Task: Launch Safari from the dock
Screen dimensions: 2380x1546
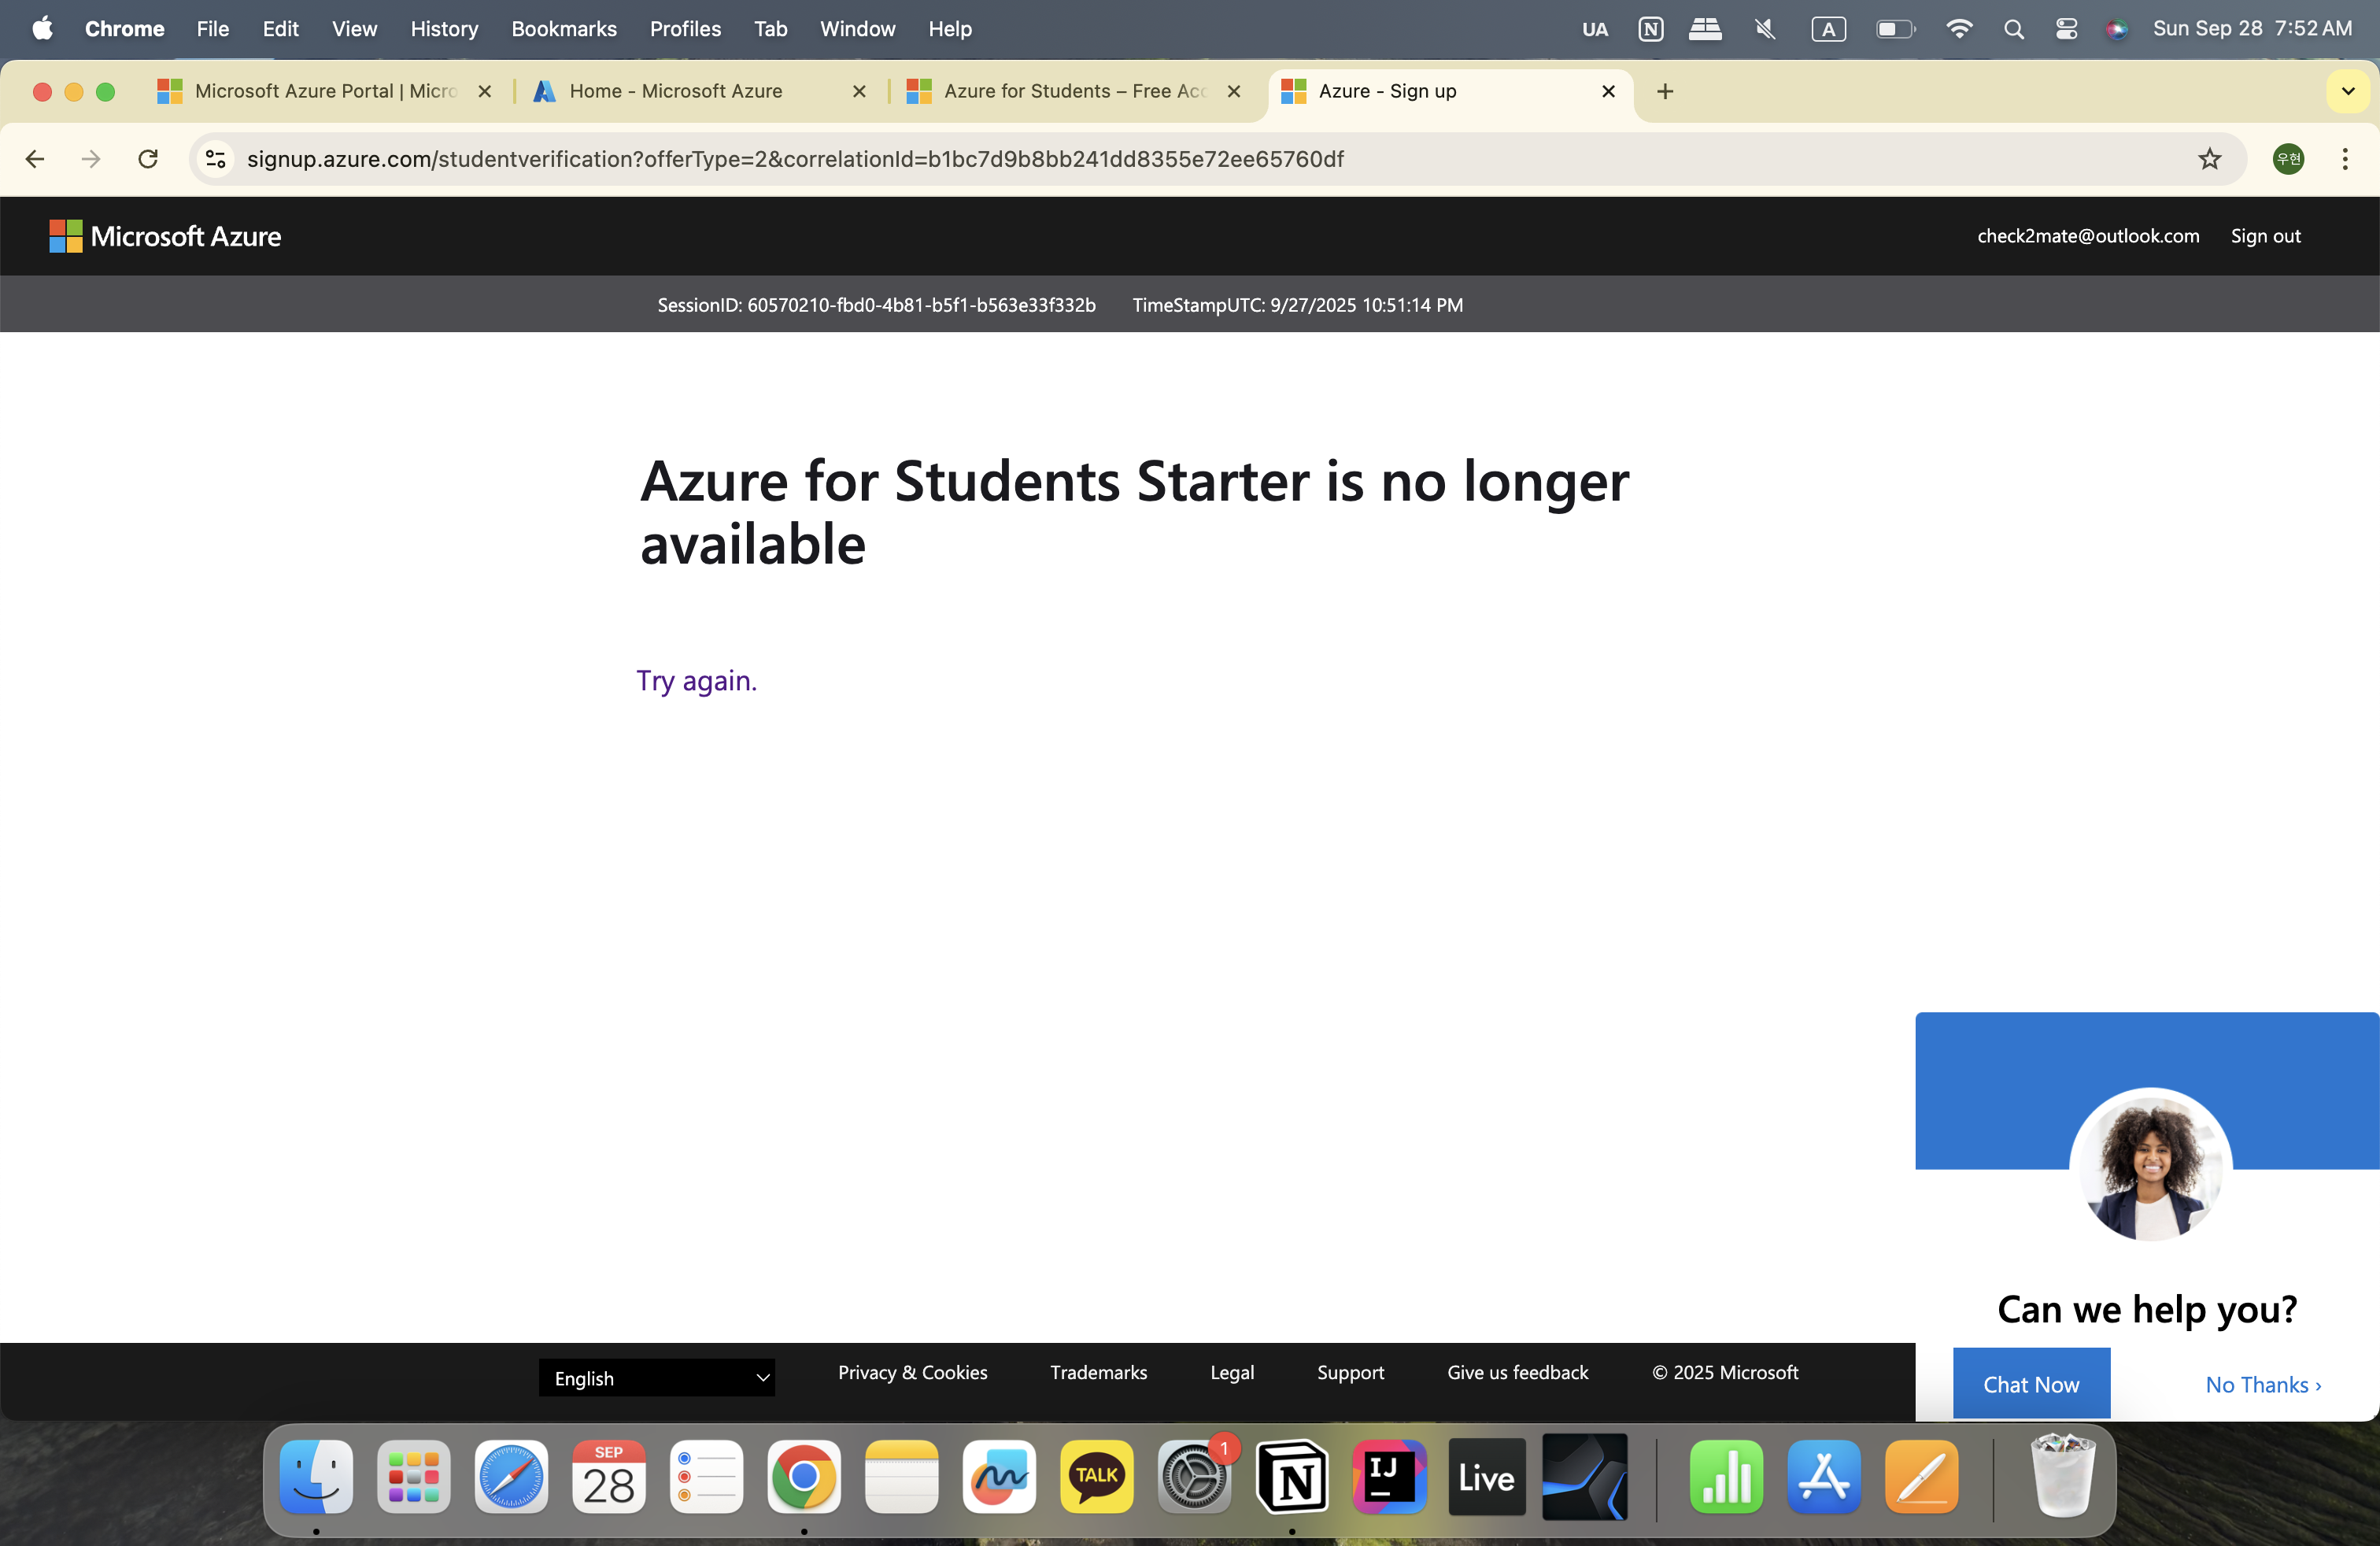Action: 511,1477
